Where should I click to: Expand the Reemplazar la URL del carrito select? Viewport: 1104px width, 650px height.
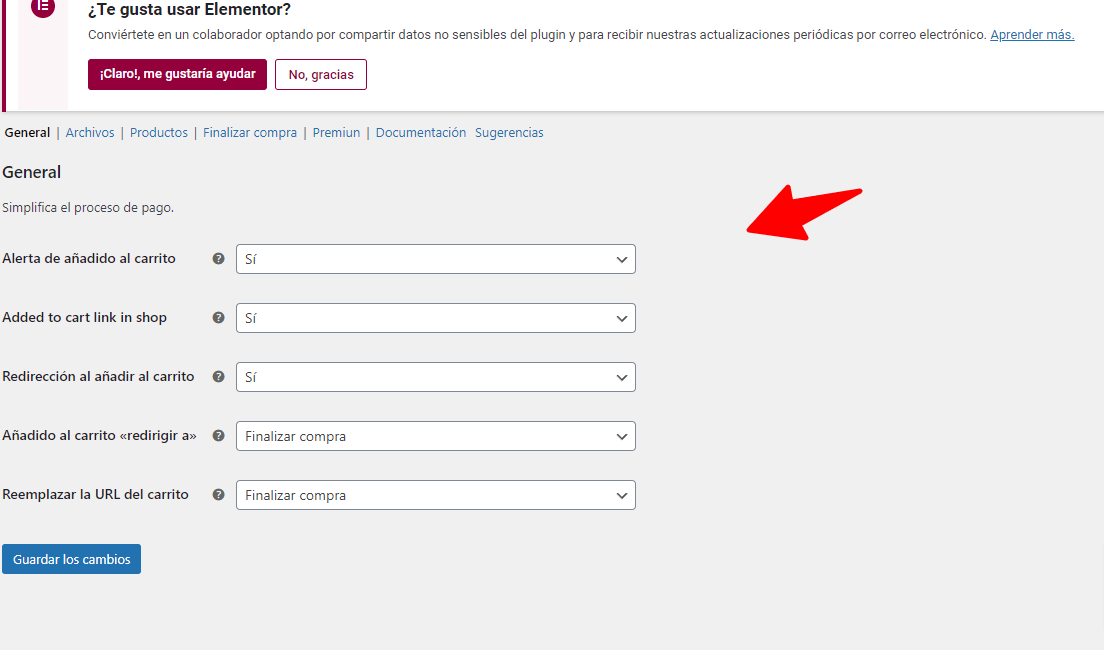pyautogui.click(x=435, y=495)
